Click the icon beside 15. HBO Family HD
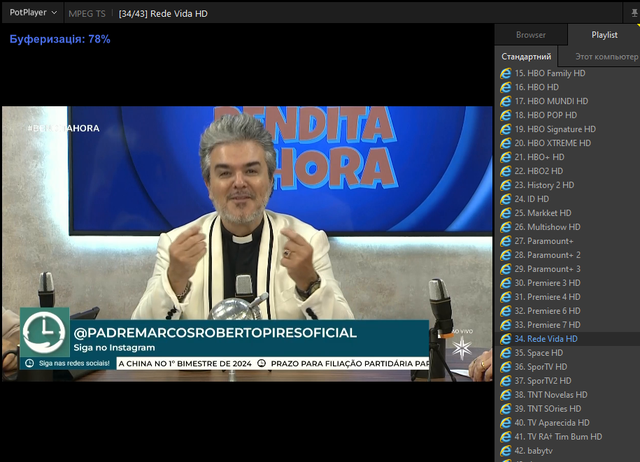 (x=505, y=73)
